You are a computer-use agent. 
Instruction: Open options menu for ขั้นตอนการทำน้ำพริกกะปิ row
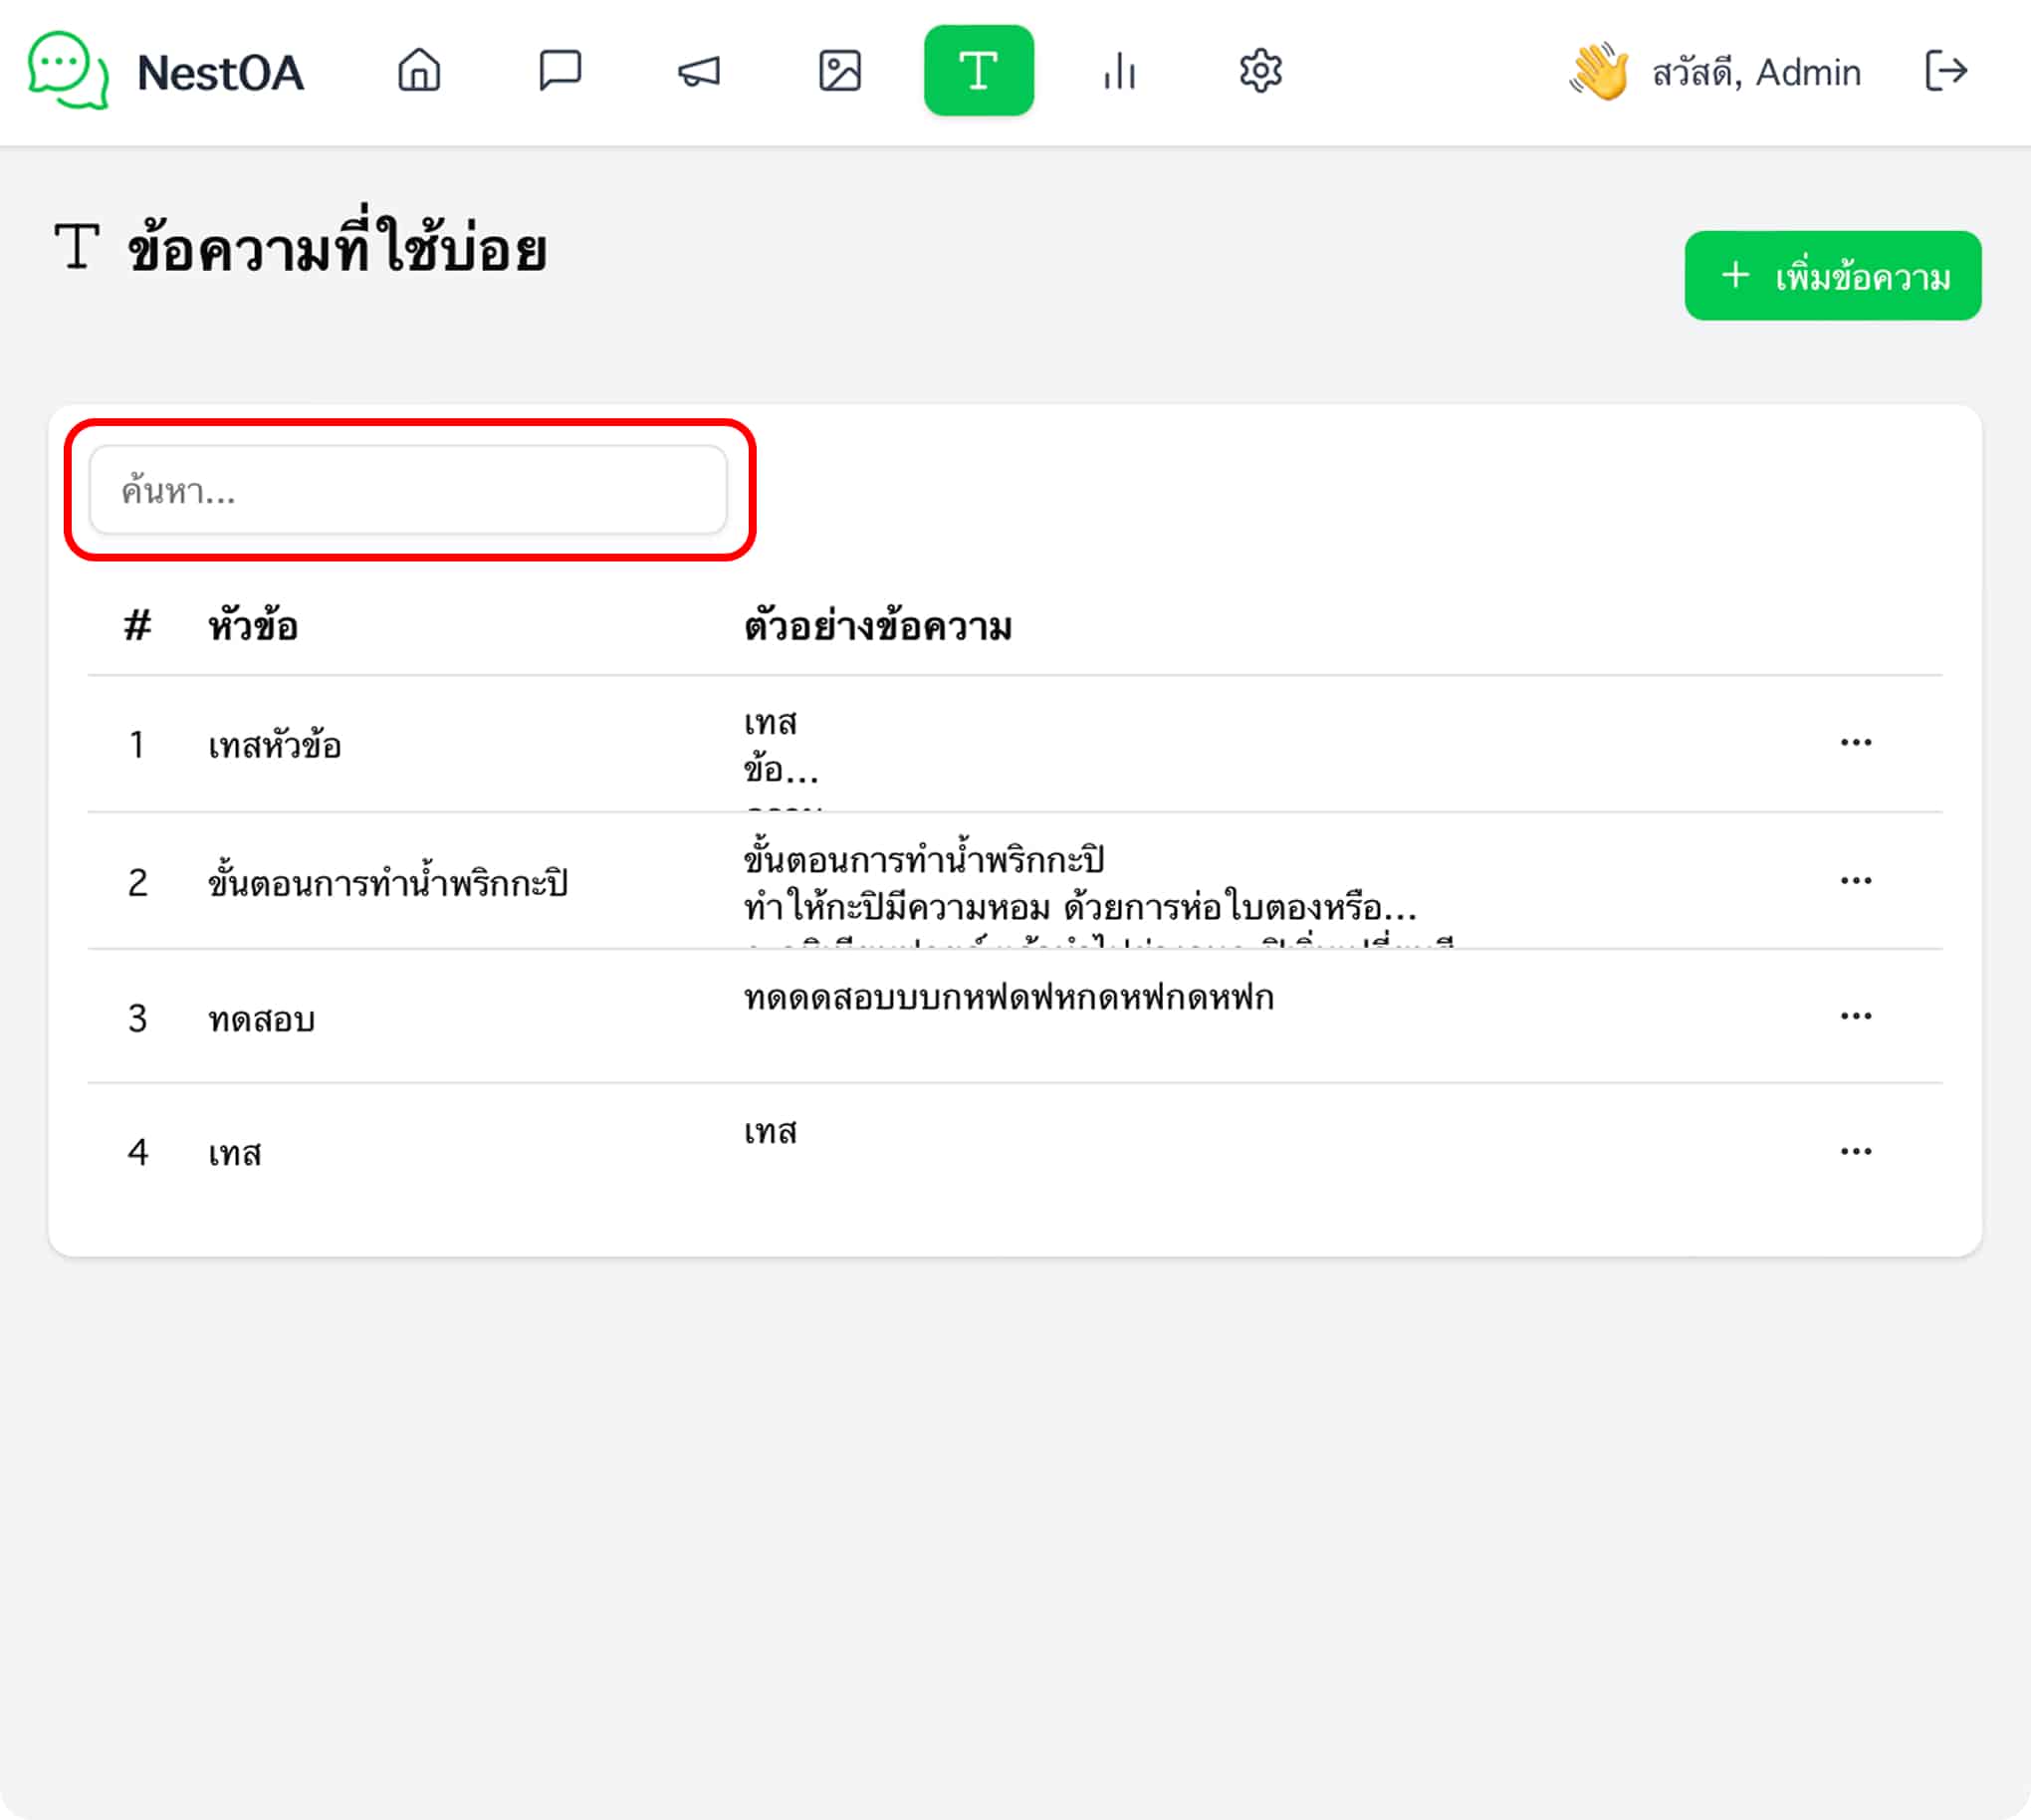(x=1856, y=881)
